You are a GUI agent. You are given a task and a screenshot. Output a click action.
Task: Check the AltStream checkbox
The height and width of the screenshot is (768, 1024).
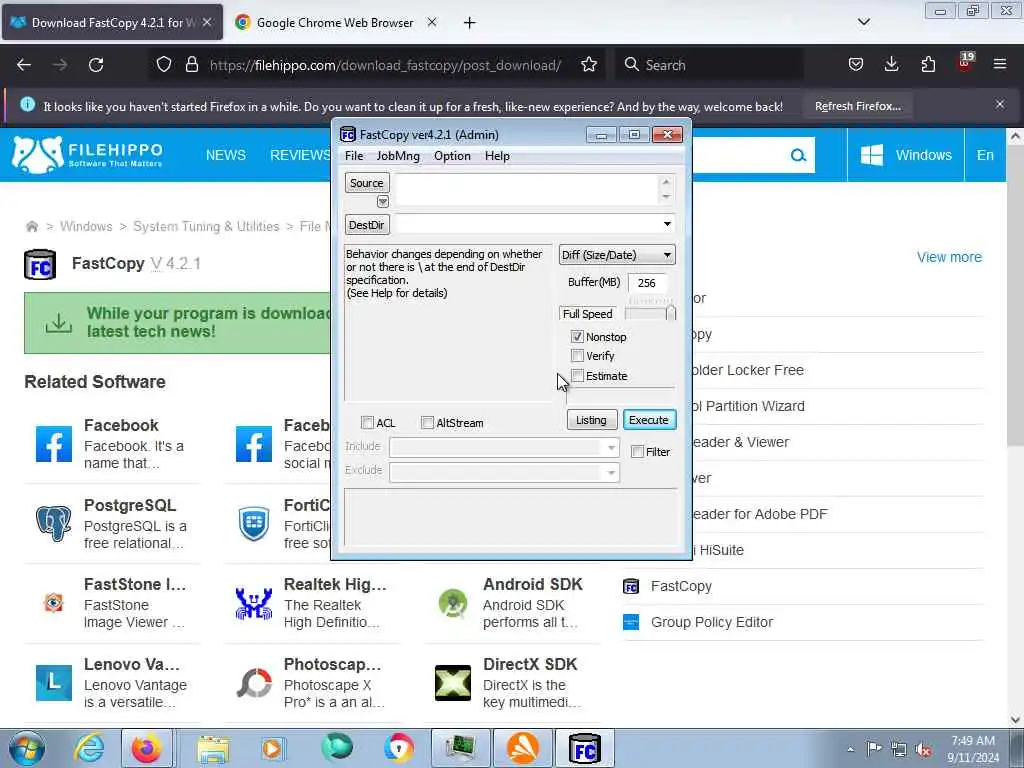[427, 423]
